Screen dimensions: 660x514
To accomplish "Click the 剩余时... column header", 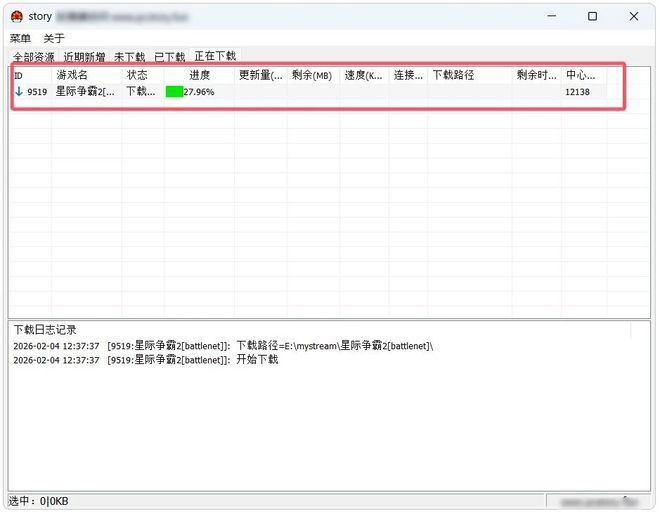I will [x=537, y=75].
